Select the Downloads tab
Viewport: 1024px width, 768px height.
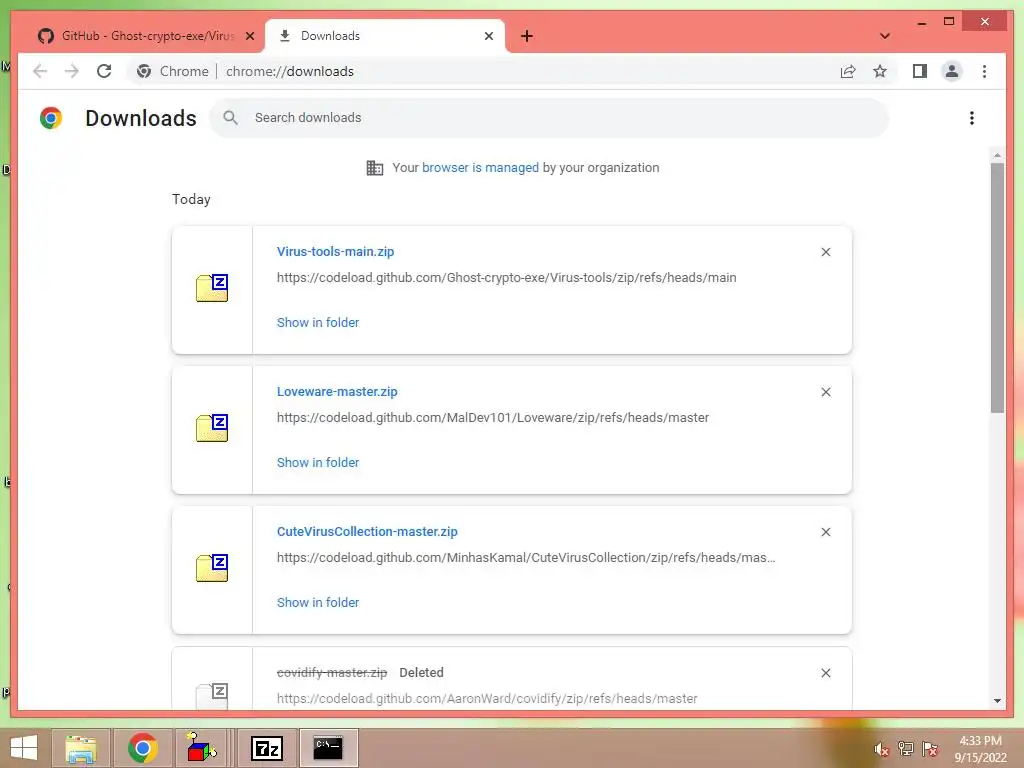tap(385, 36)
